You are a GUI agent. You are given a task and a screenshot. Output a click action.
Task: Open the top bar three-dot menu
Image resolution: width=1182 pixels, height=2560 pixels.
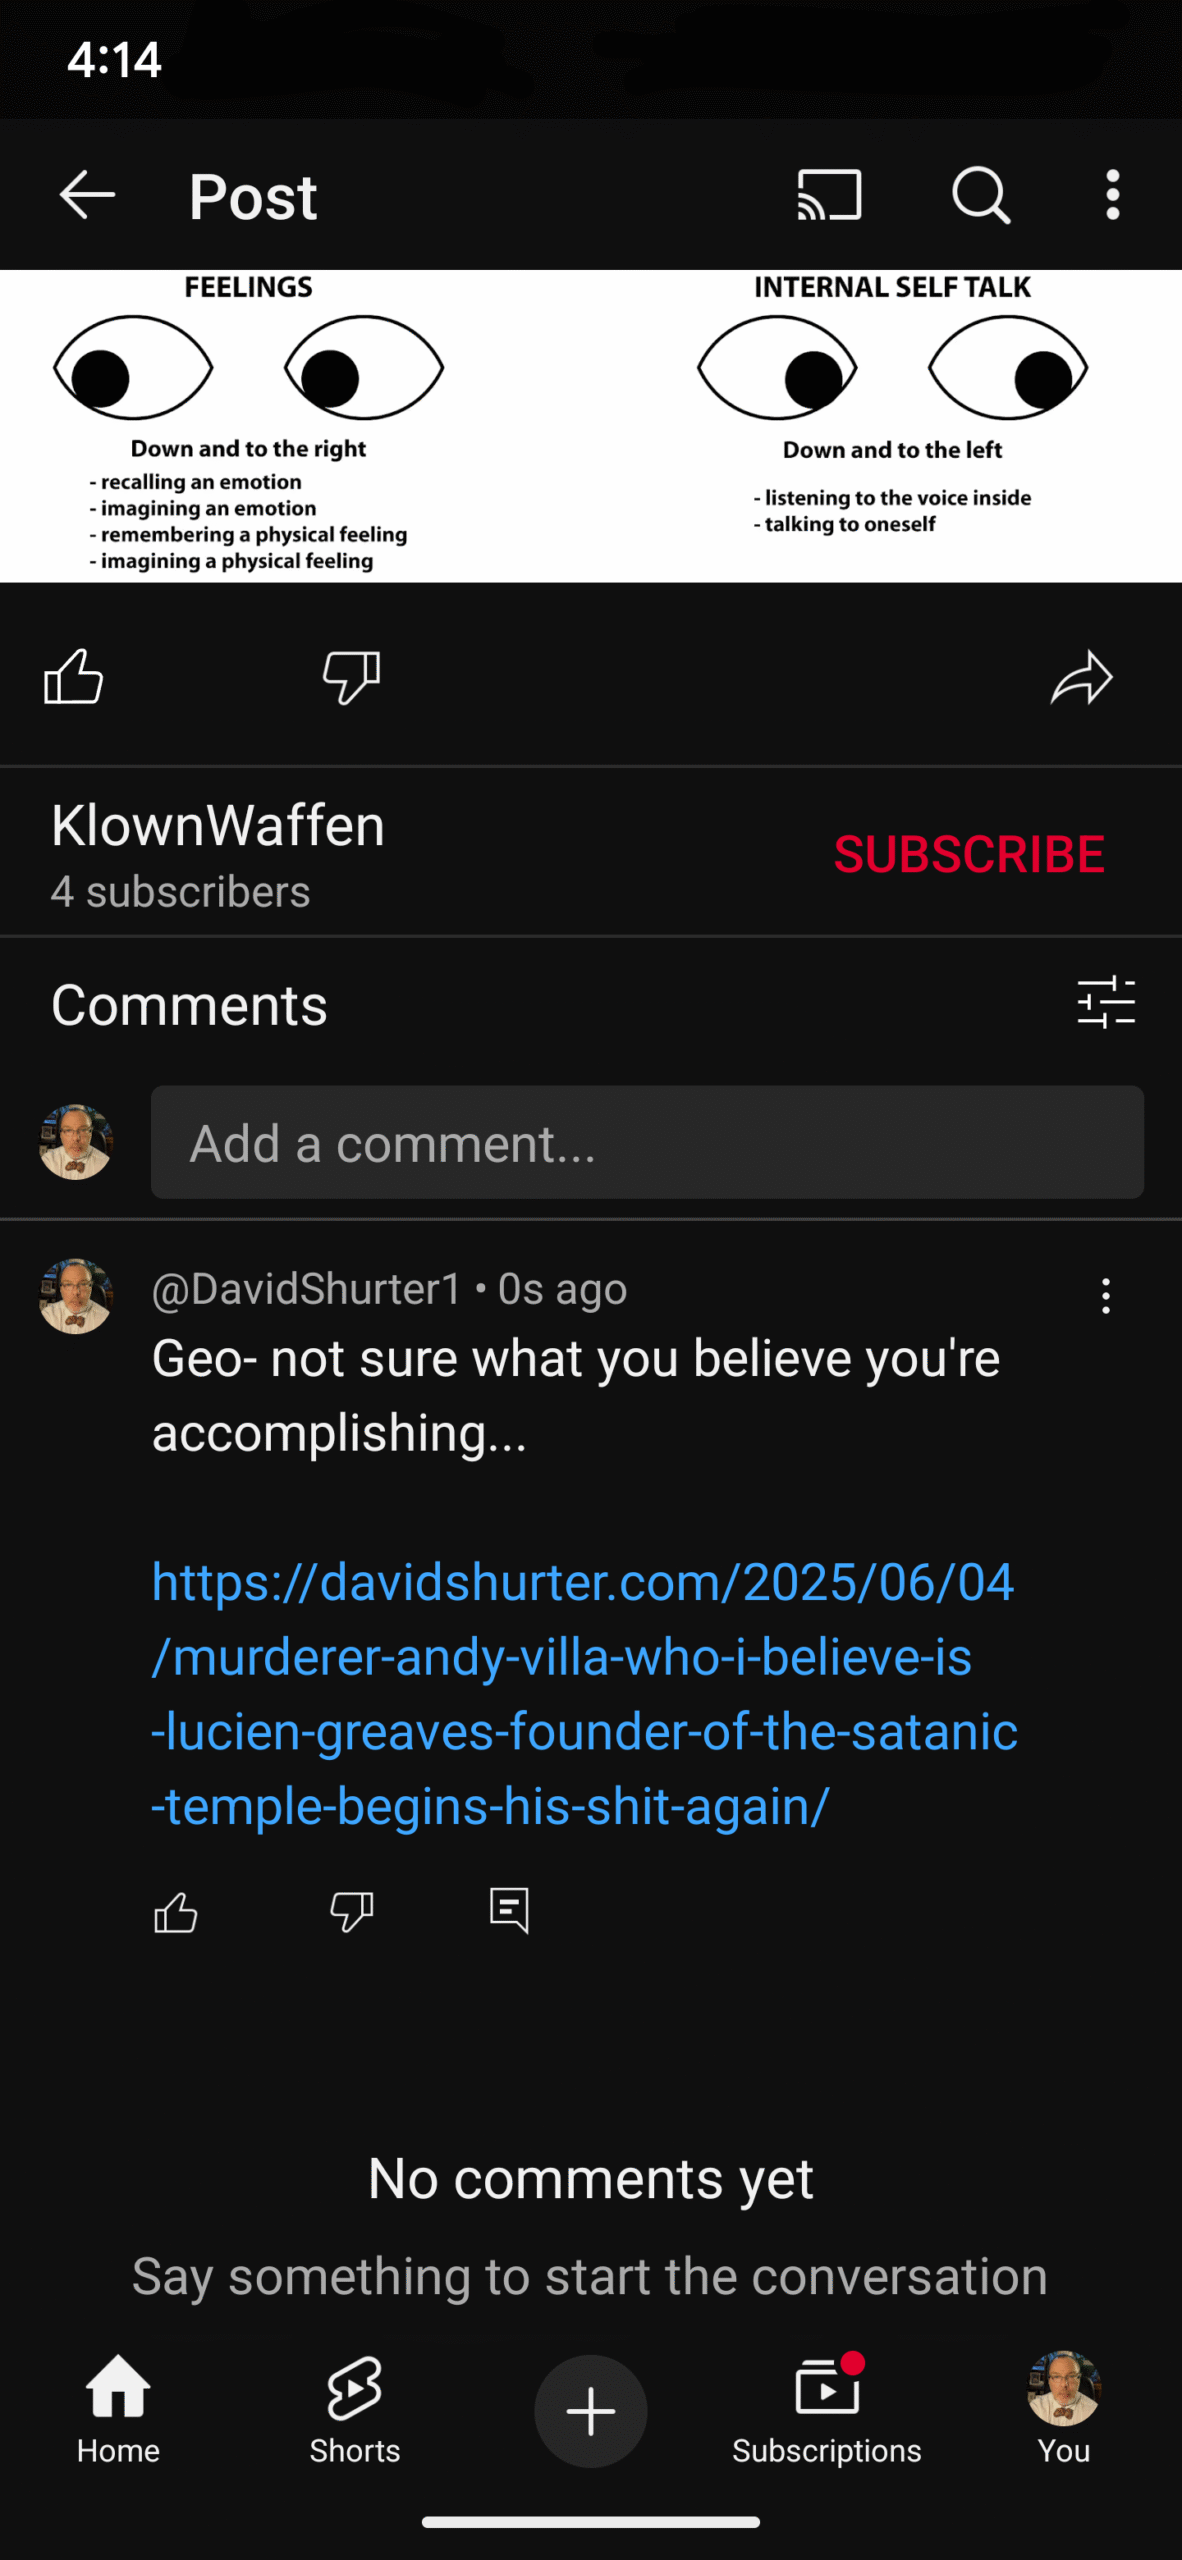1112,194
